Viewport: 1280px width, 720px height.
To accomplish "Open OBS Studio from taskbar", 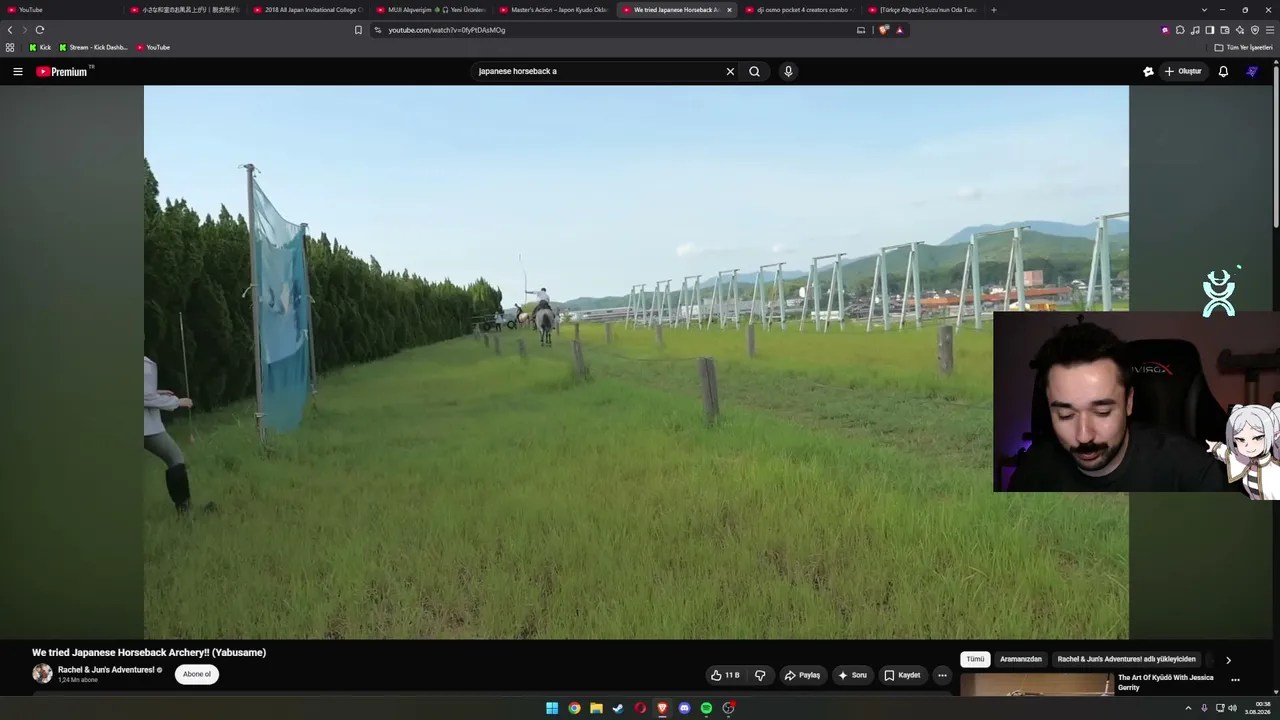I will 729,708.
